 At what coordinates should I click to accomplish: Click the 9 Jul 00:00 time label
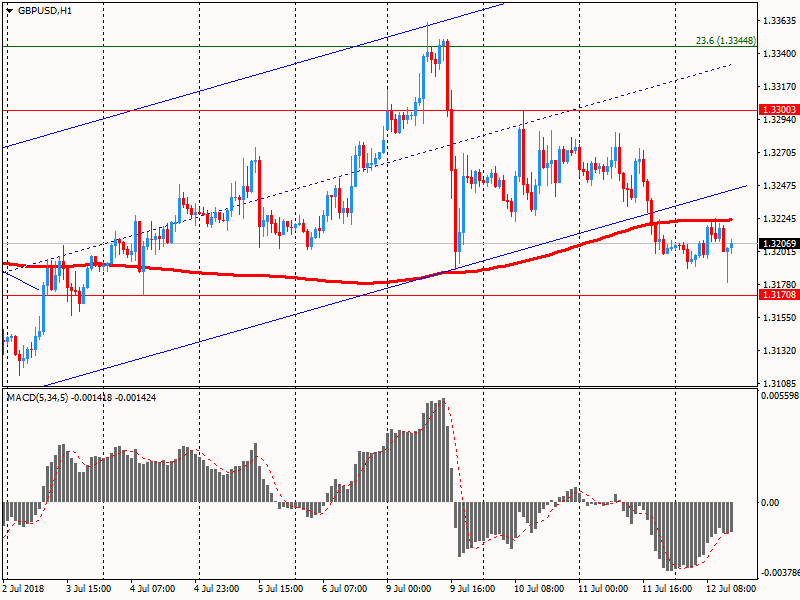click(x=409, y=588)
